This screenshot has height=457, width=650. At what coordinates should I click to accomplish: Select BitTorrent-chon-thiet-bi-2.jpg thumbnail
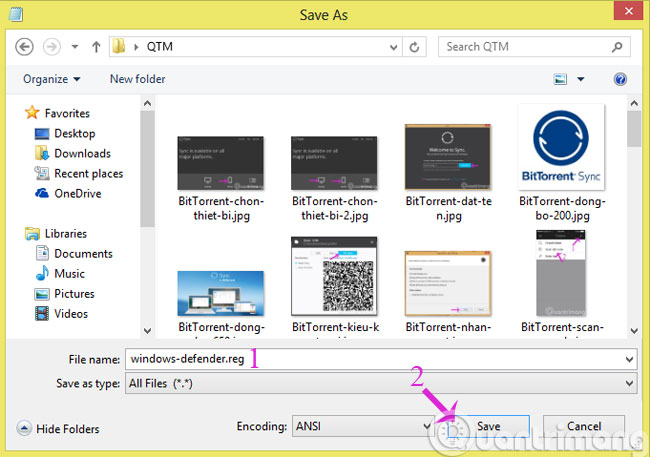[334, 163]
